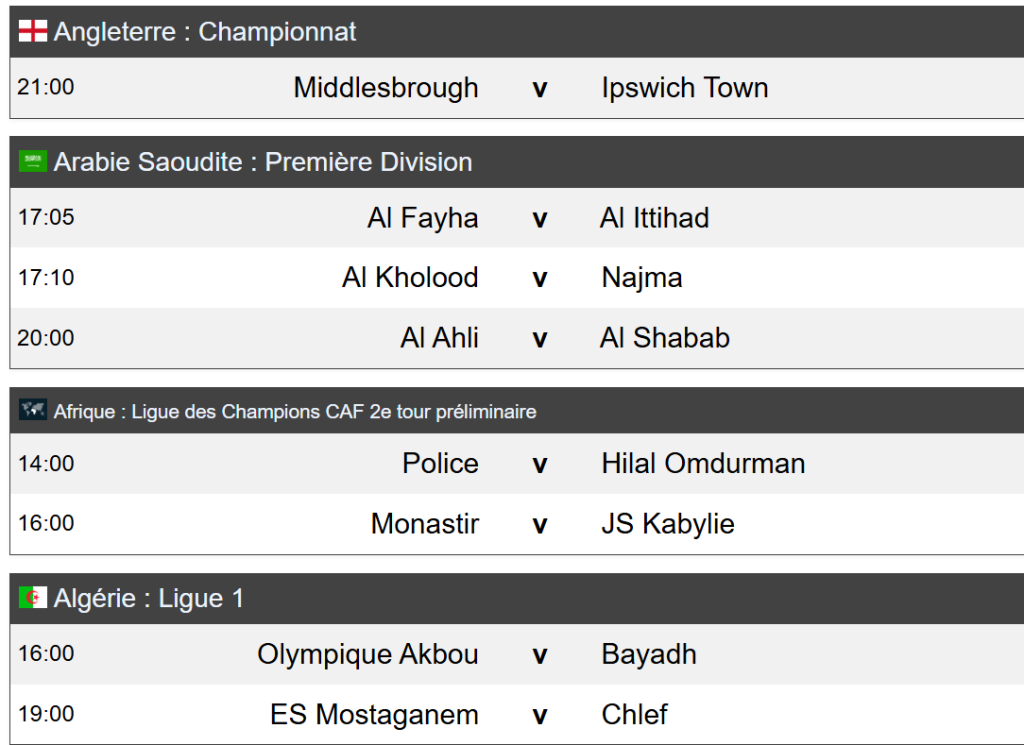Click the England flag icon
Viewport: 1024px width, 745px height.
(33, 32)
